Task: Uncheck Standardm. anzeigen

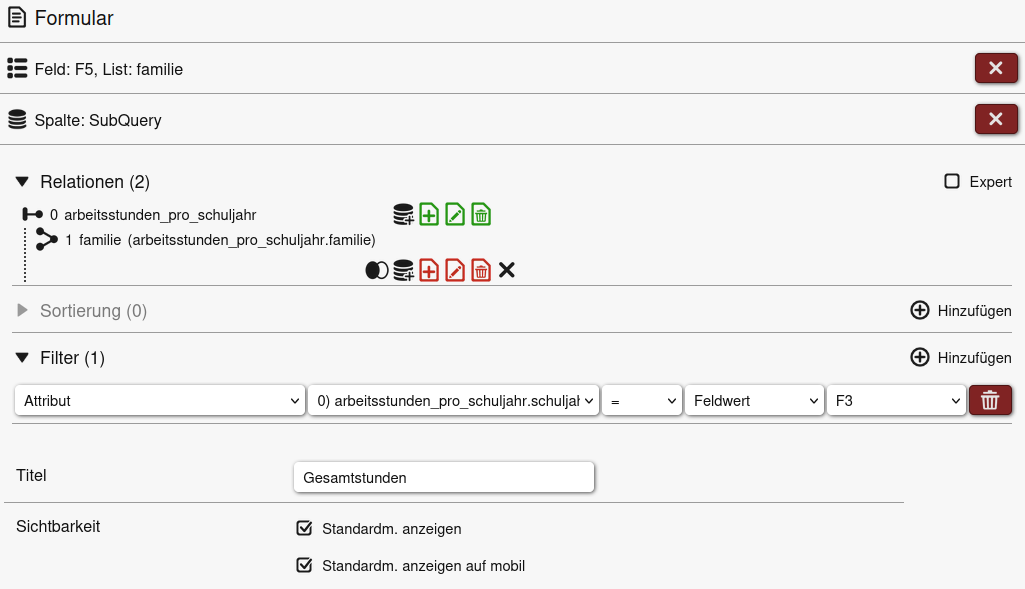Action: click(305, 528)
